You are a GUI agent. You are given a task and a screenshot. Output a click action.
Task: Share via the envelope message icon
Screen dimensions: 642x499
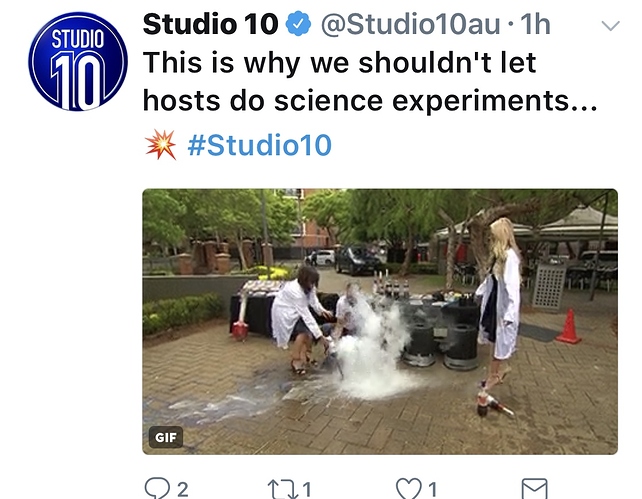pyautogui.click(x=535, y=489)
